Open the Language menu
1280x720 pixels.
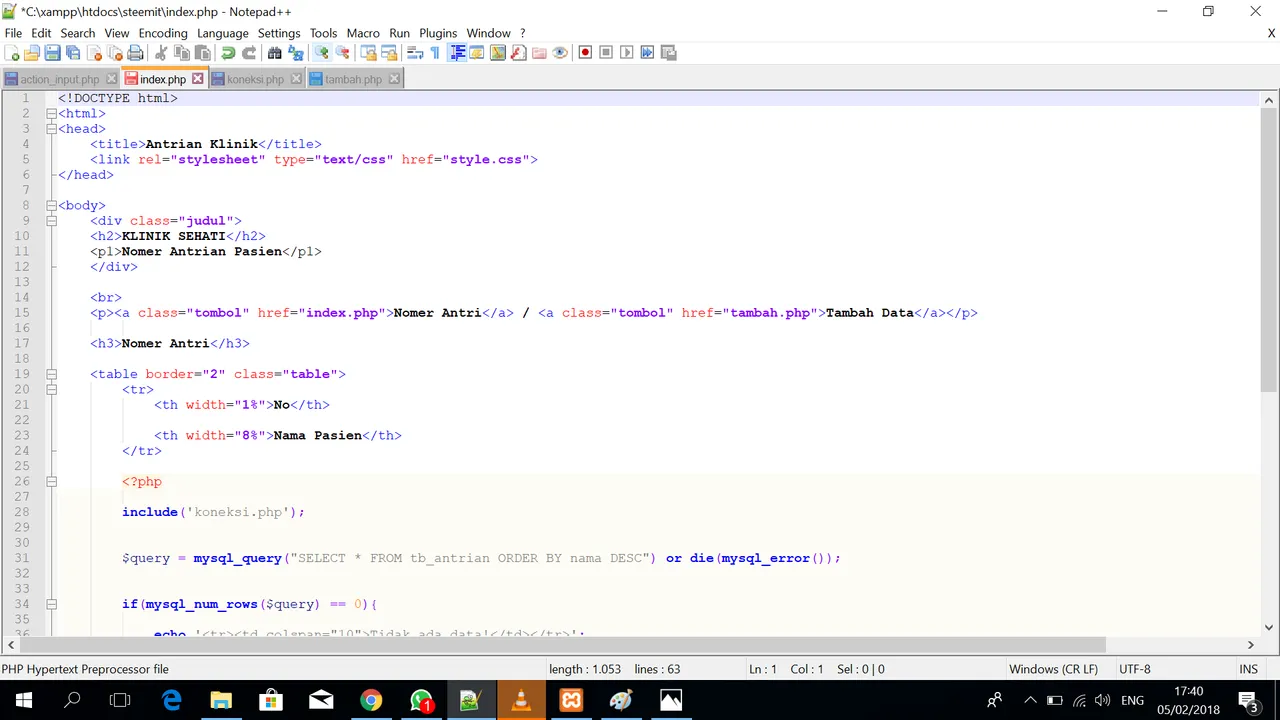point(222,33)
